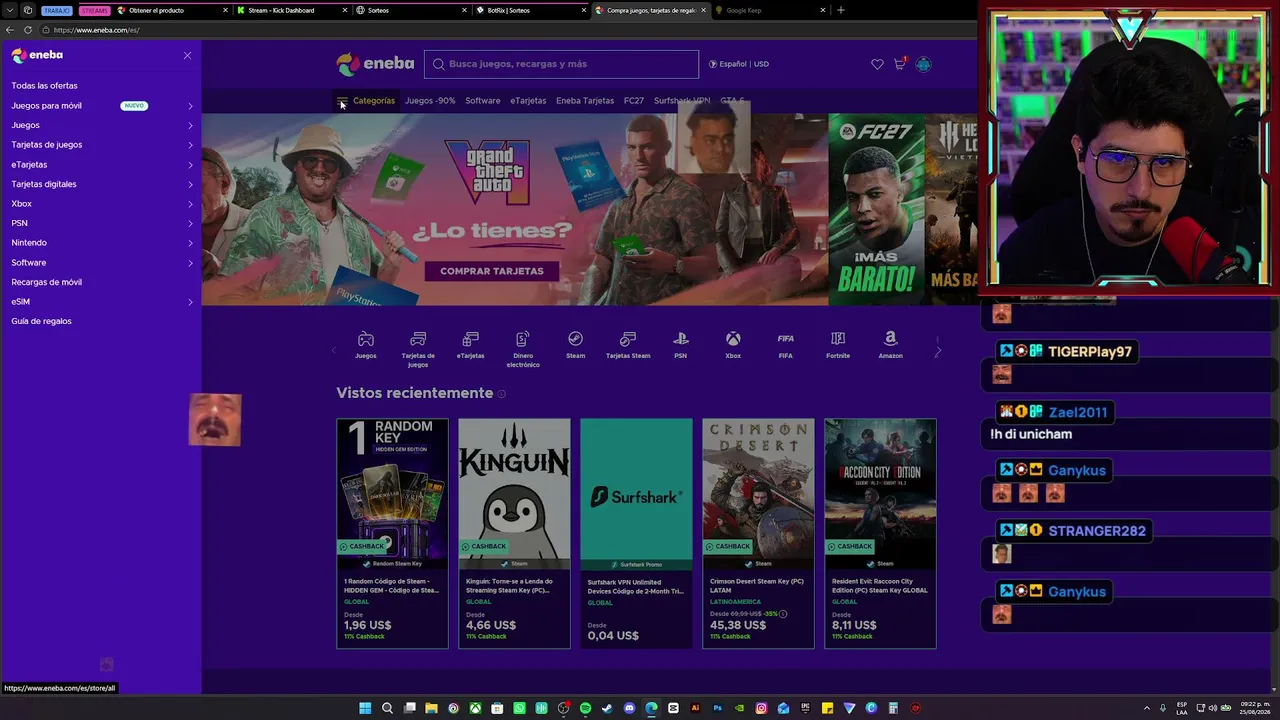Open the user profile avatar
The image size is (1280, 720).
(923, 64)
